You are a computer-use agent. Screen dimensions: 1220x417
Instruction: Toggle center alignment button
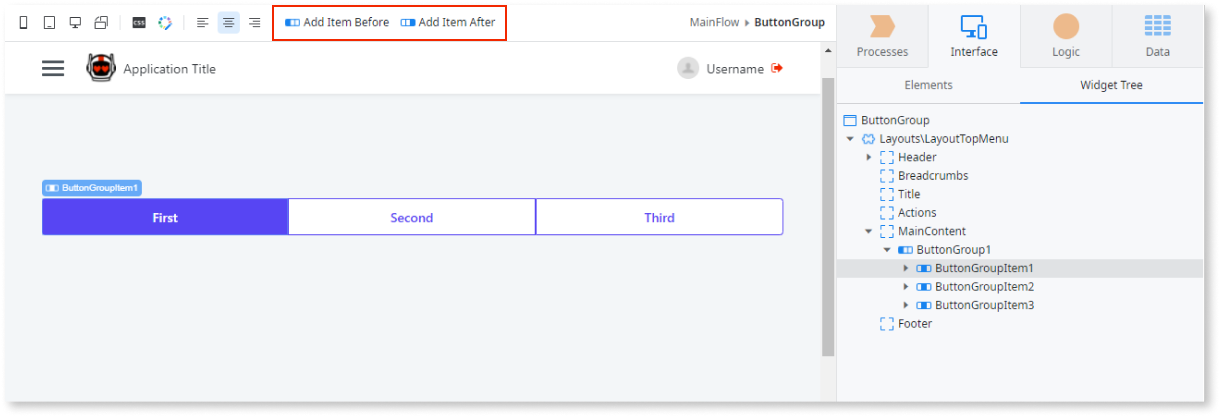click(229, 22)
